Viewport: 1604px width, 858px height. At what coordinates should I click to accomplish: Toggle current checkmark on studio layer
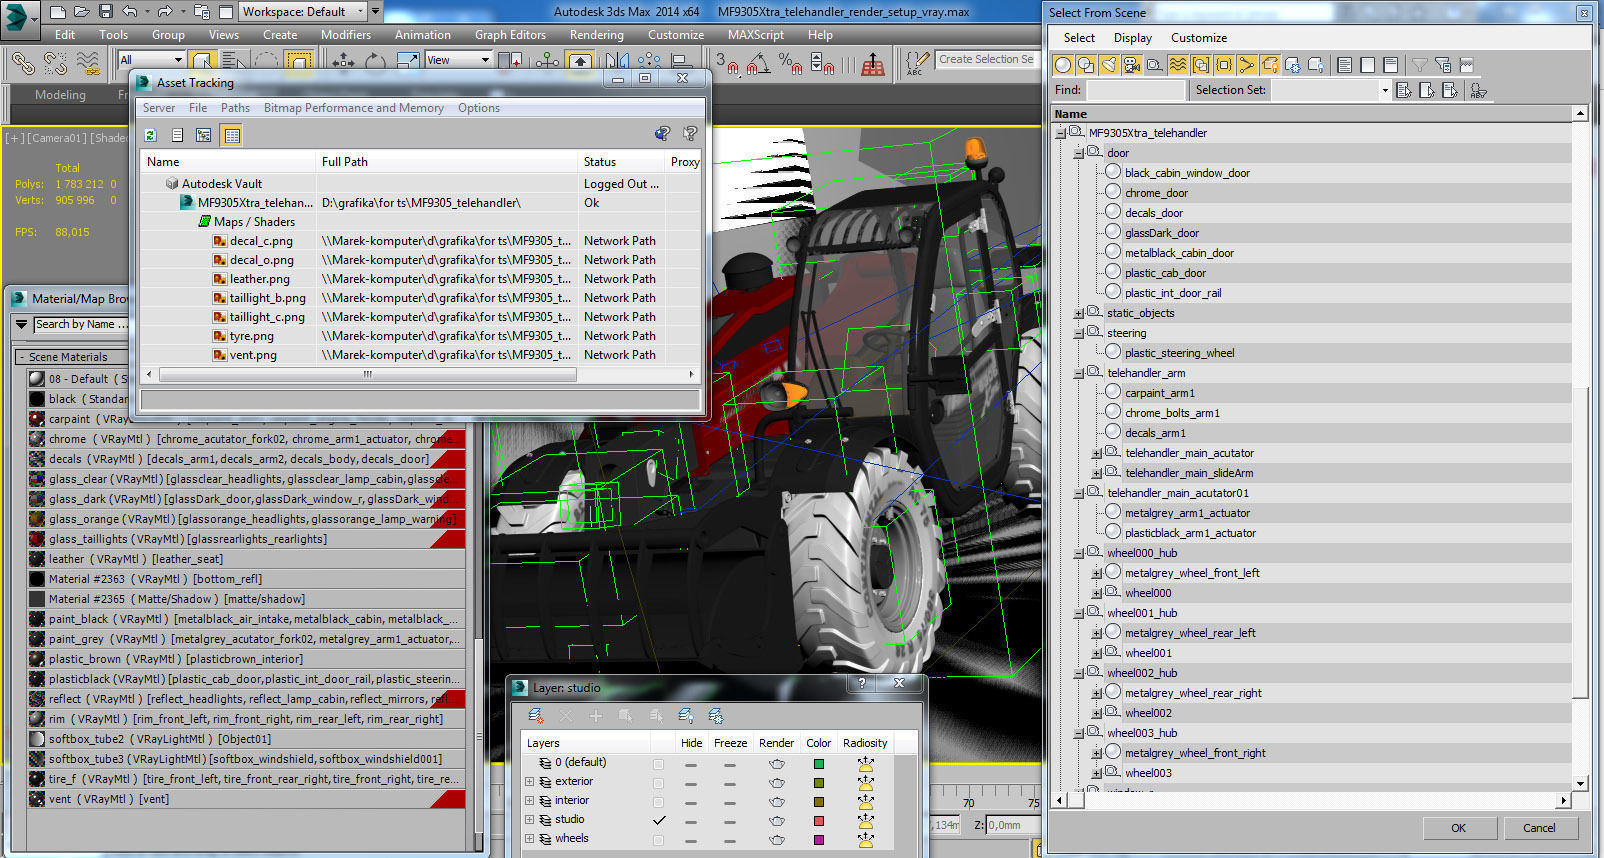pos(658,820)
